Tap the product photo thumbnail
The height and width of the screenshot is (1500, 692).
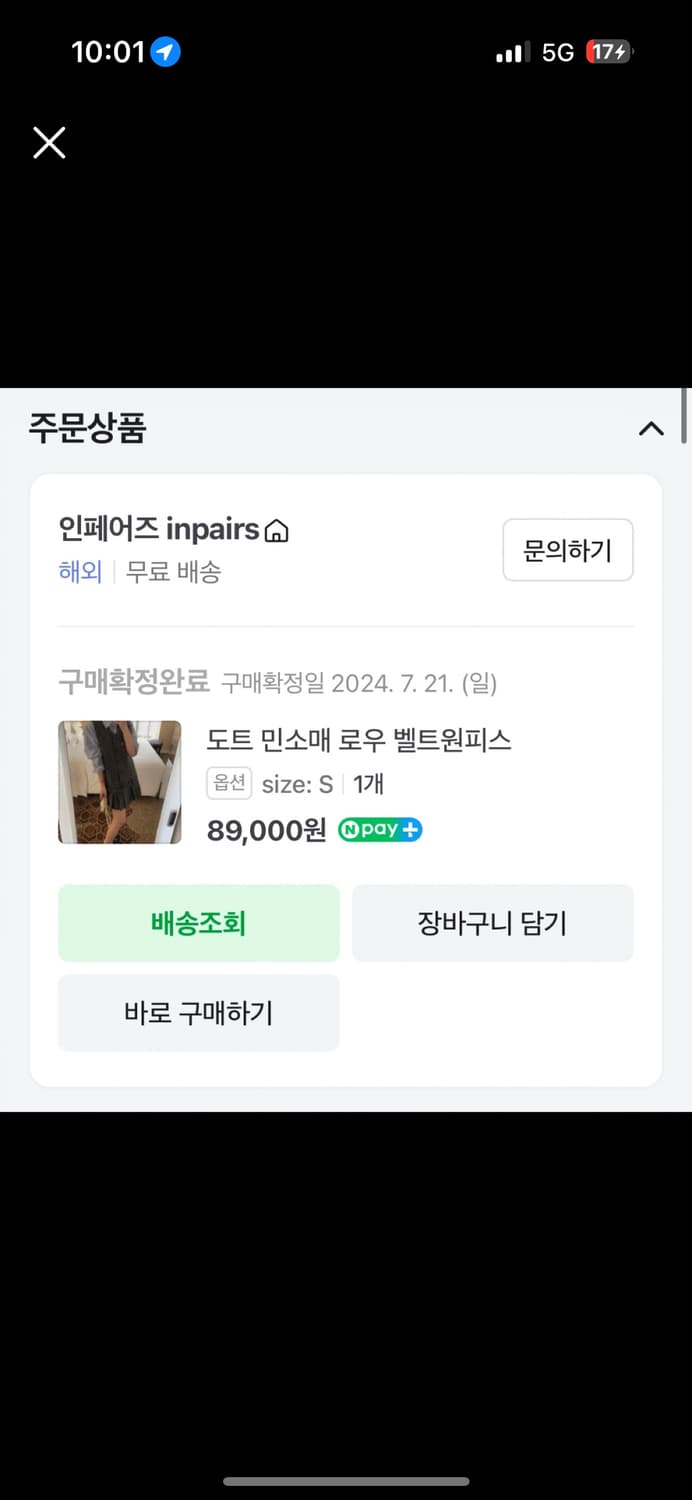[119, 781]
